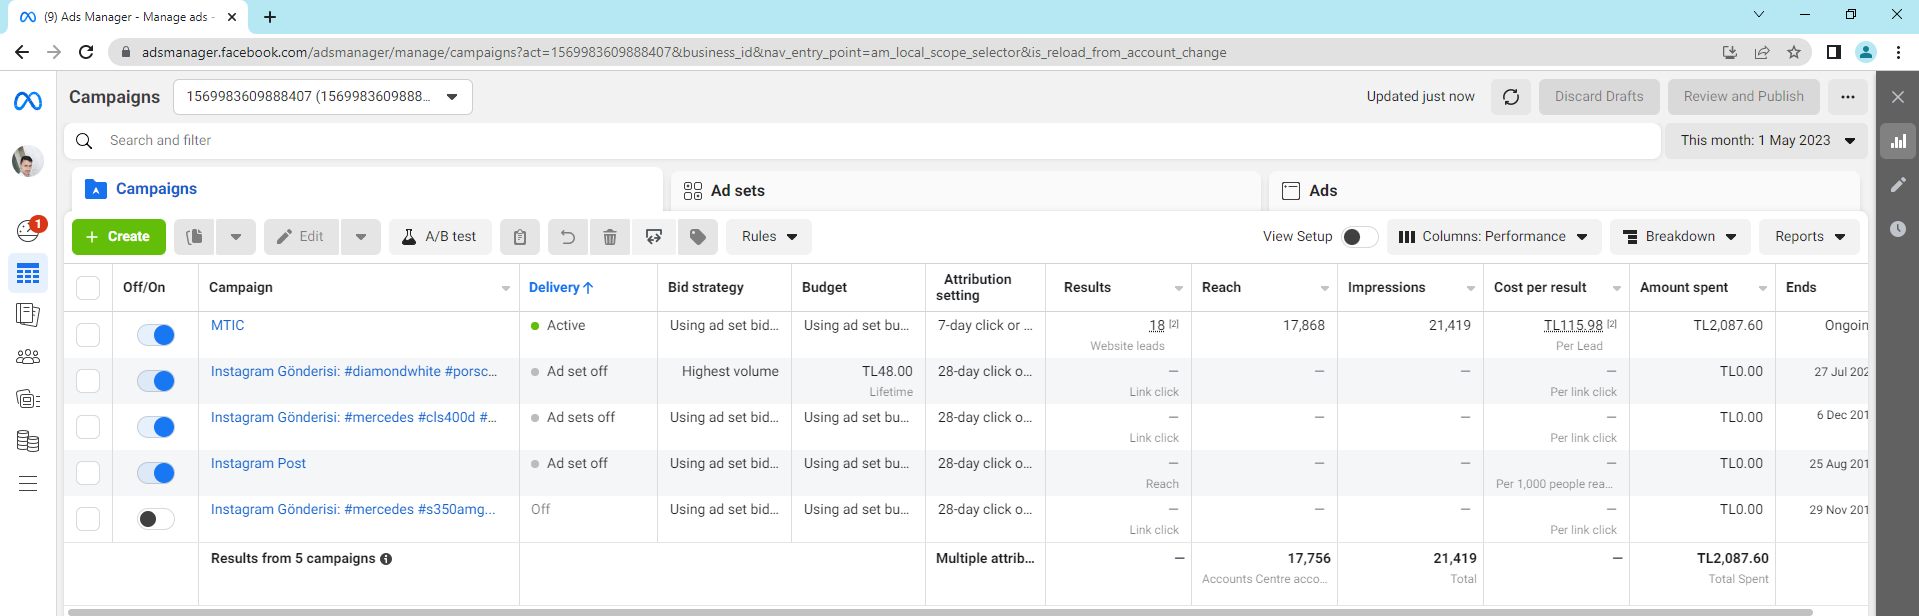Open a new browser tab
Viewport: 1919px width, 616px height.
click(270, 17)
